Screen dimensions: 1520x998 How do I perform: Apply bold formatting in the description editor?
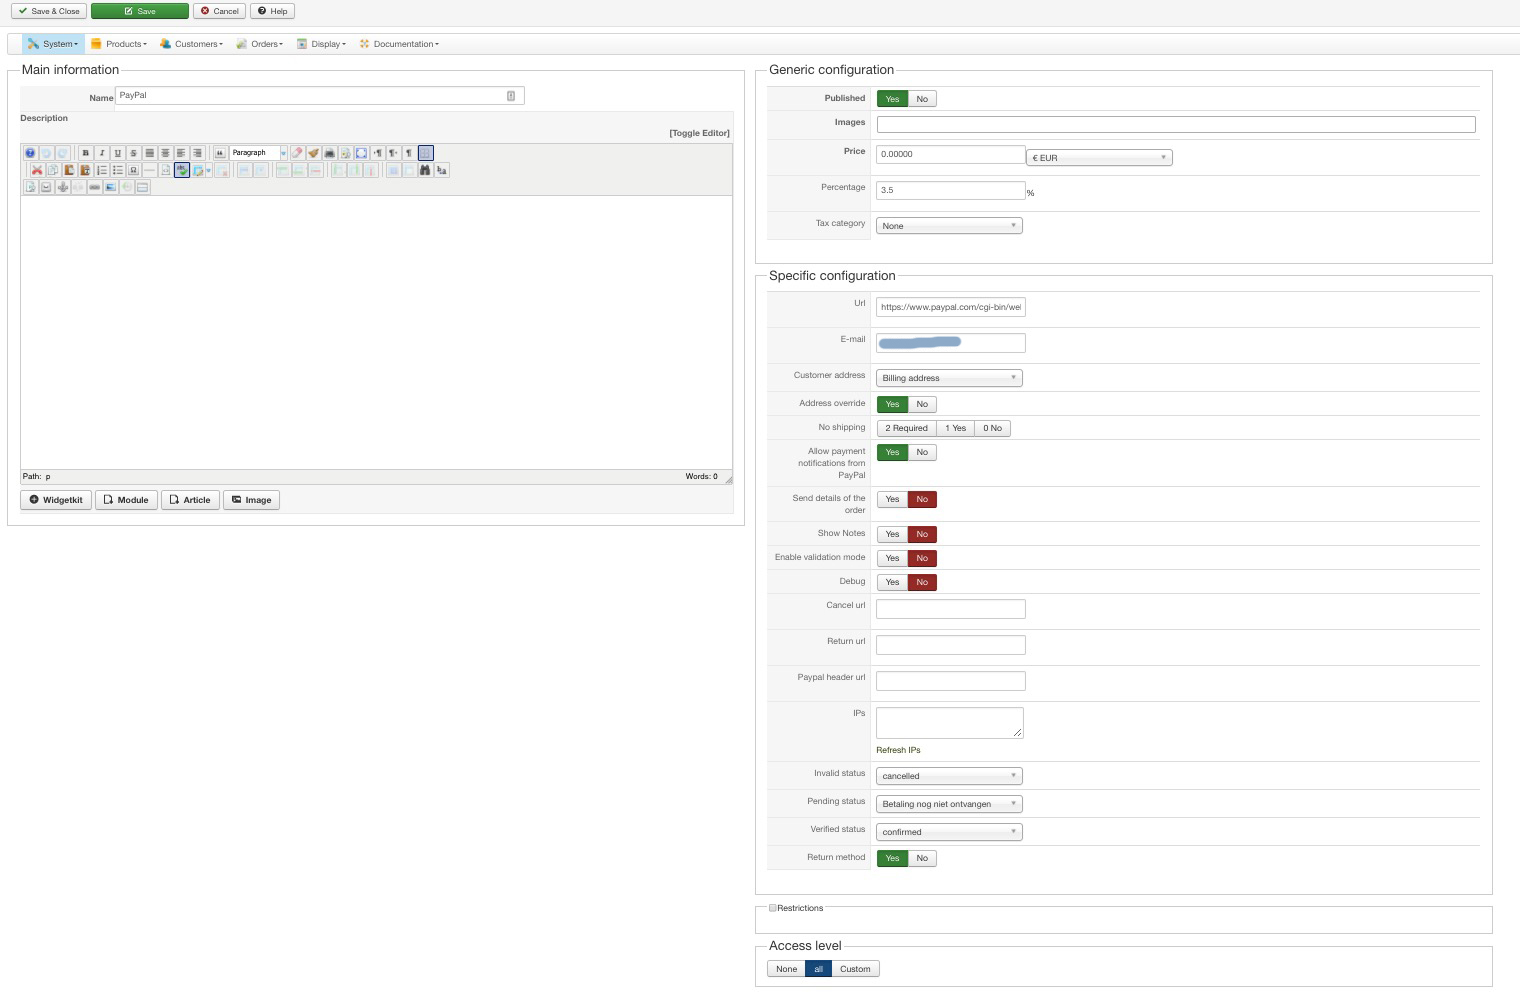click(86, 153)
